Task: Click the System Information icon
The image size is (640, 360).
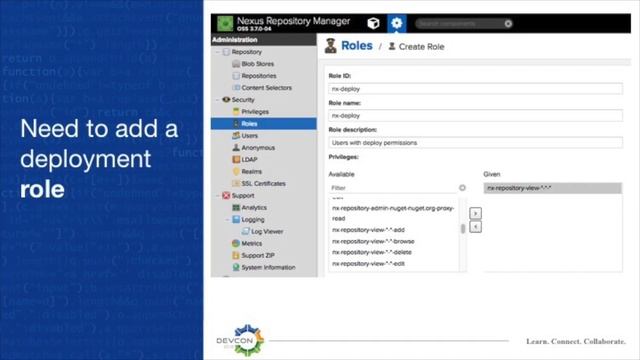Action: point(236,267)
